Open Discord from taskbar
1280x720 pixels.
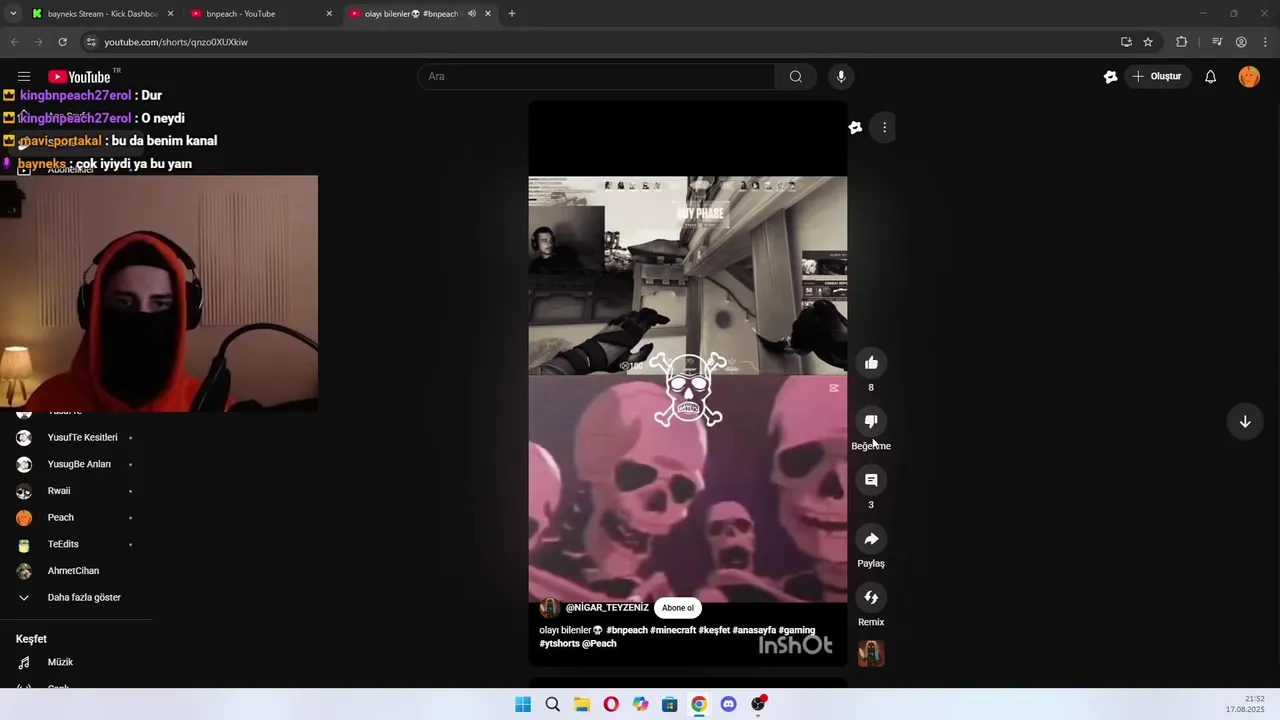click(x=728, y=704)
